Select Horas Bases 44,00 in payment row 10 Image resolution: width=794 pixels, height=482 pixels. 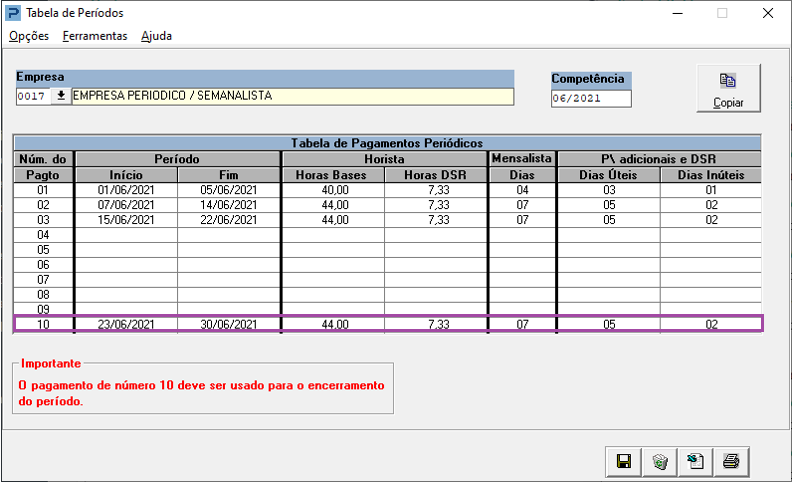pos(333,325)
